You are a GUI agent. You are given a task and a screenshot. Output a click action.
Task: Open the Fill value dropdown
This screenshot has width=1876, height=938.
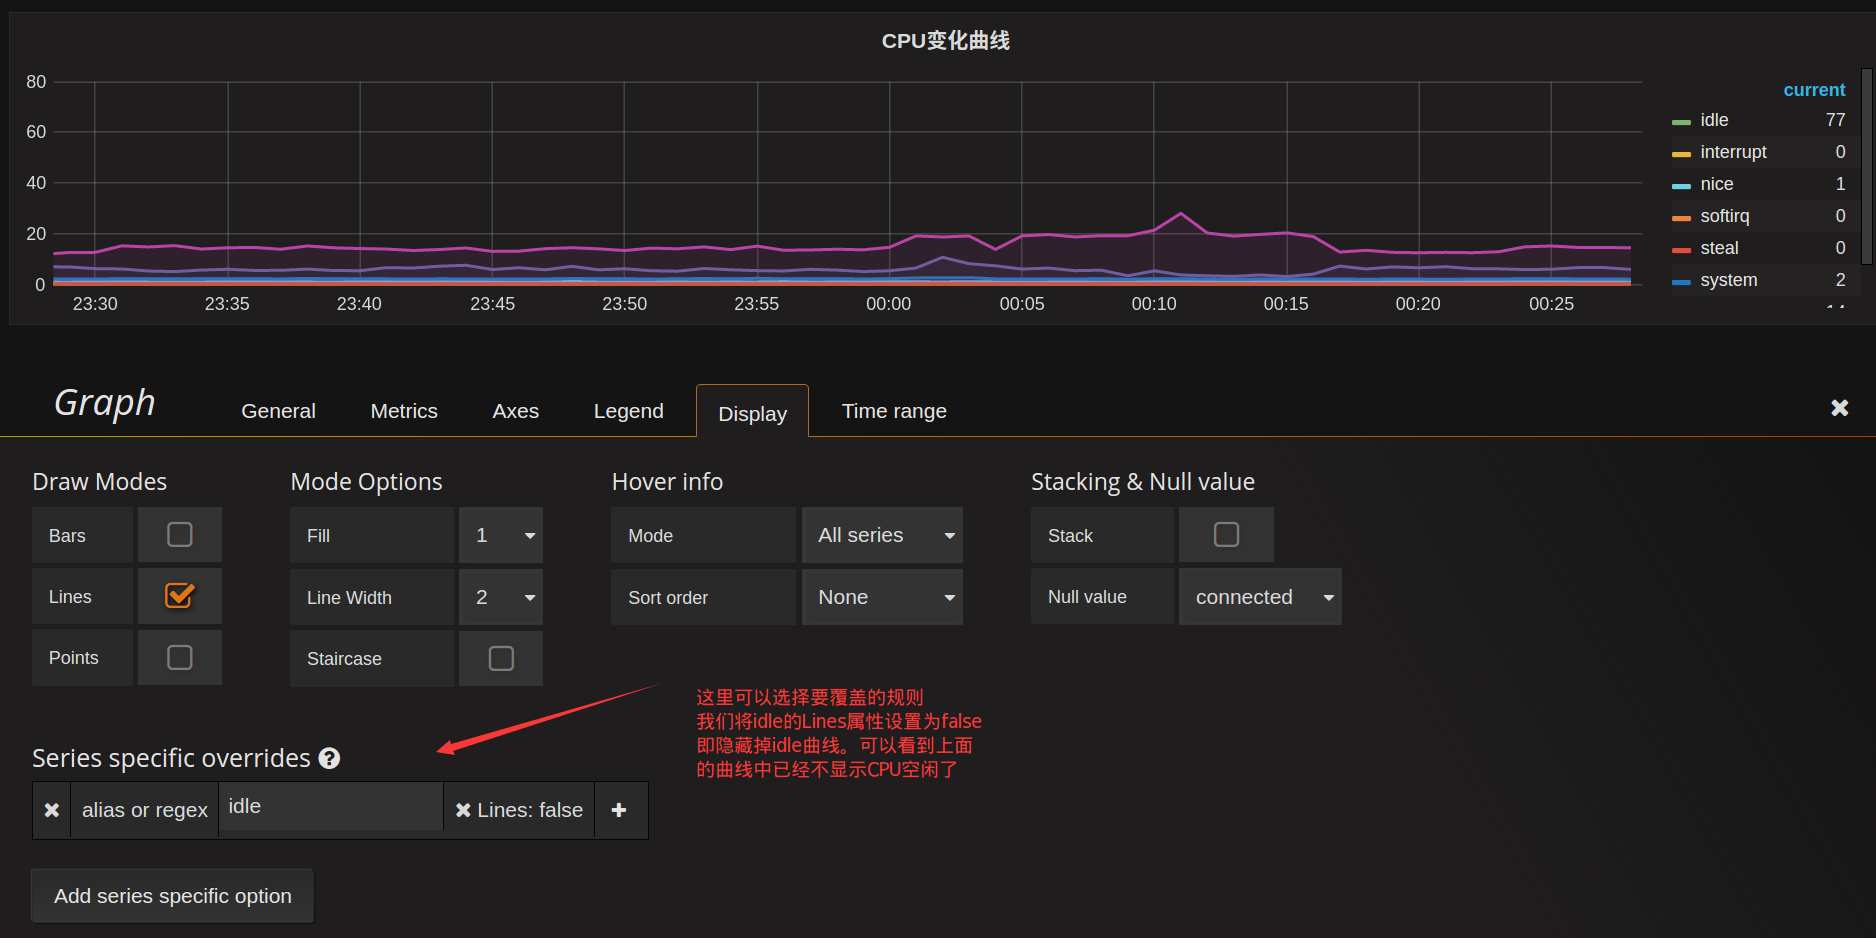(501, 536)
